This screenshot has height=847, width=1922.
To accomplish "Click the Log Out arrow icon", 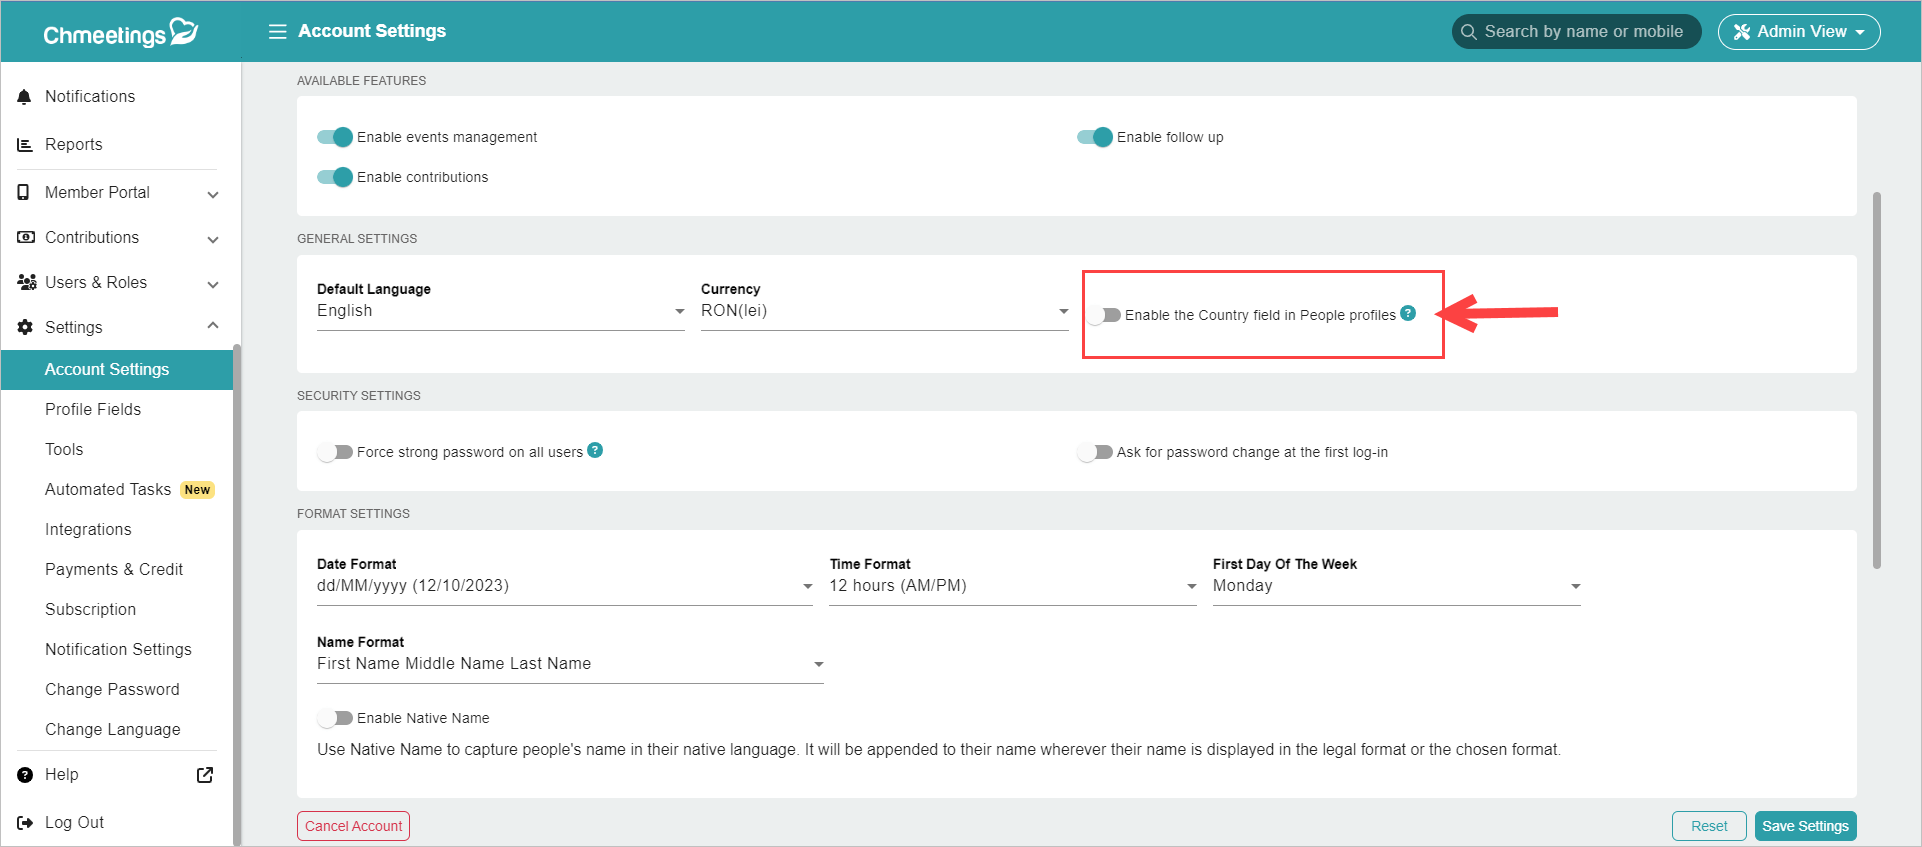I will coord(25,823).
